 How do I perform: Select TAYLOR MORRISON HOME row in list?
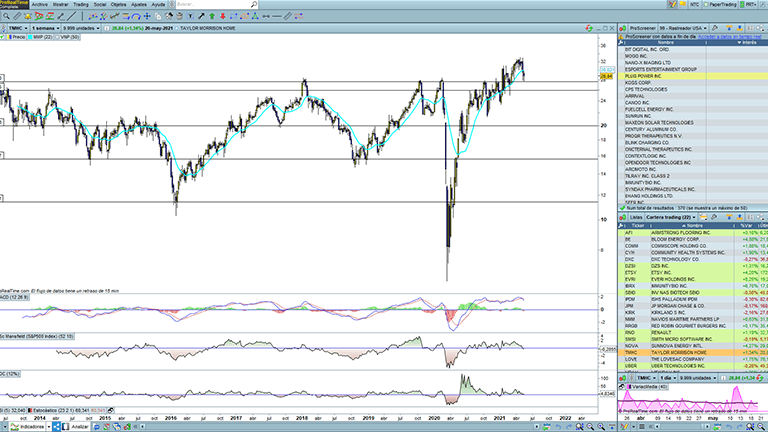(x=693, y=353)
